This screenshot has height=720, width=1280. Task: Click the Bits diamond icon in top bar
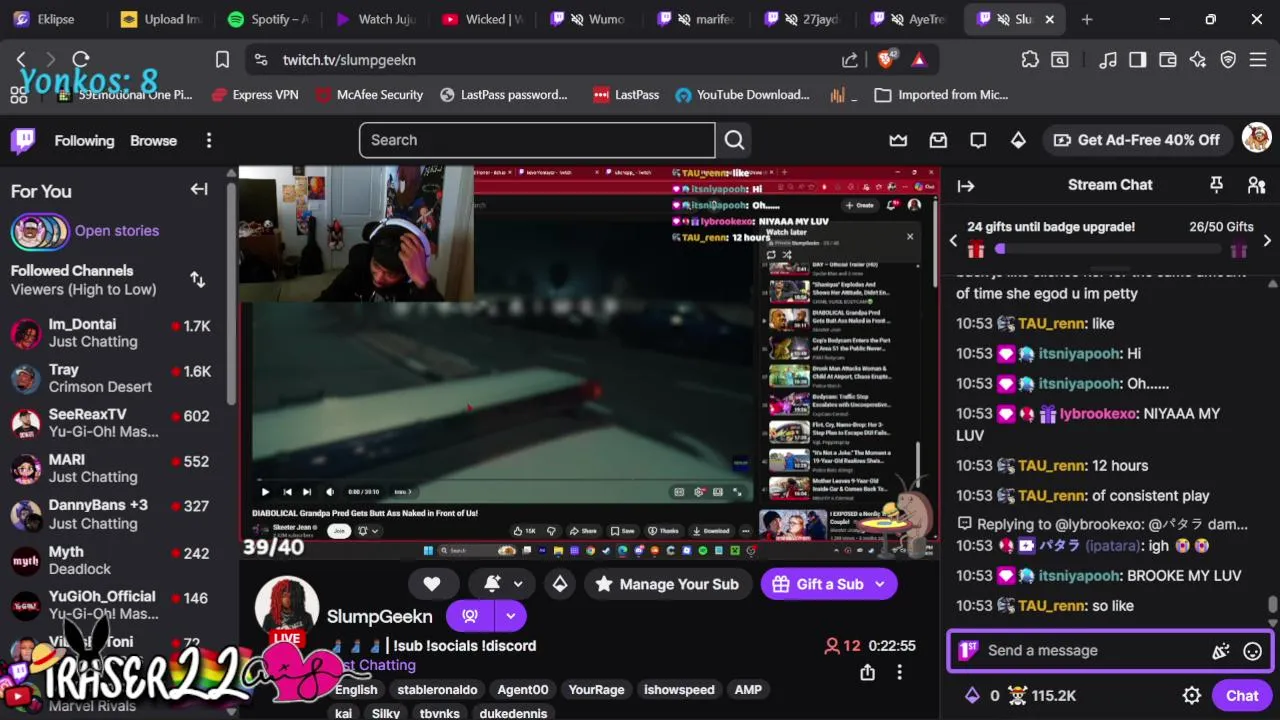[x=1018, y=140]
